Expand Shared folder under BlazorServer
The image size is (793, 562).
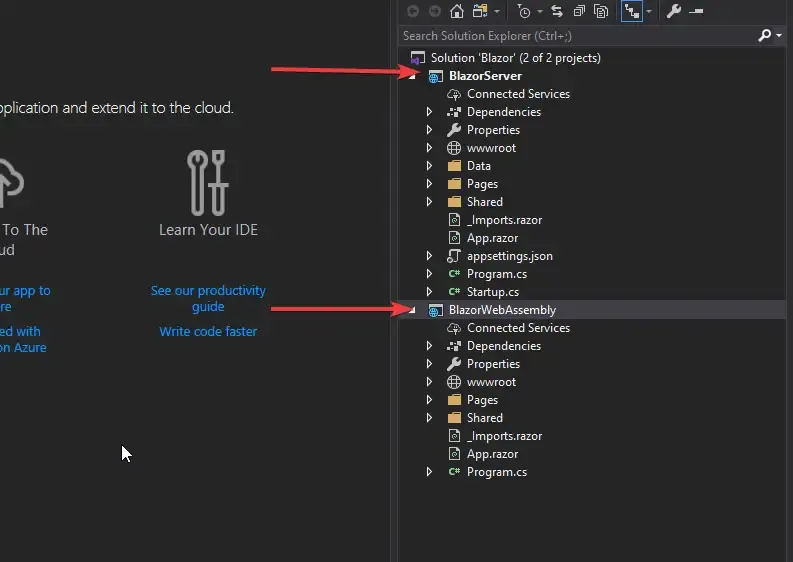429,201
